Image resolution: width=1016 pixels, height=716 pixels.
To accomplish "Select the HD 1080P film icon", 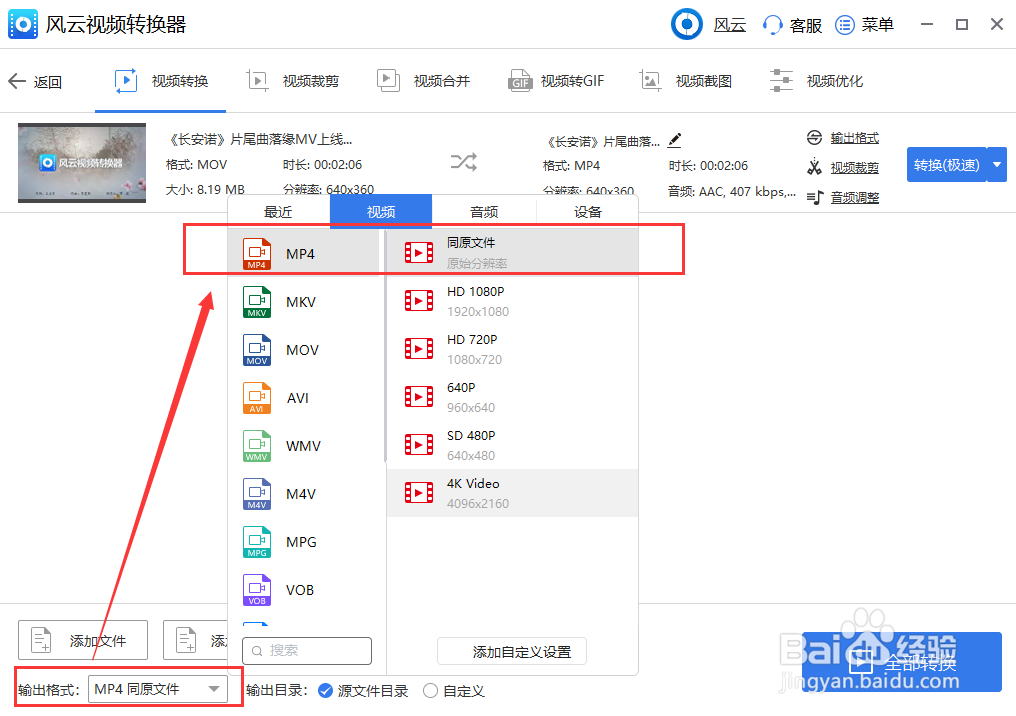I will tap(419, 301).
